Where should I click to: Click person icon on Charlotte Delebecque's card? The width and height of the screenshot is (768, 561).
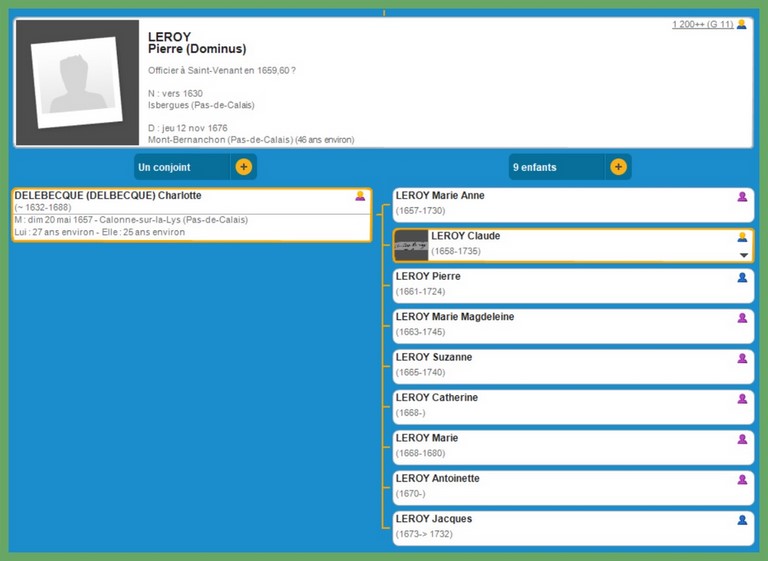tap(360, 197)
